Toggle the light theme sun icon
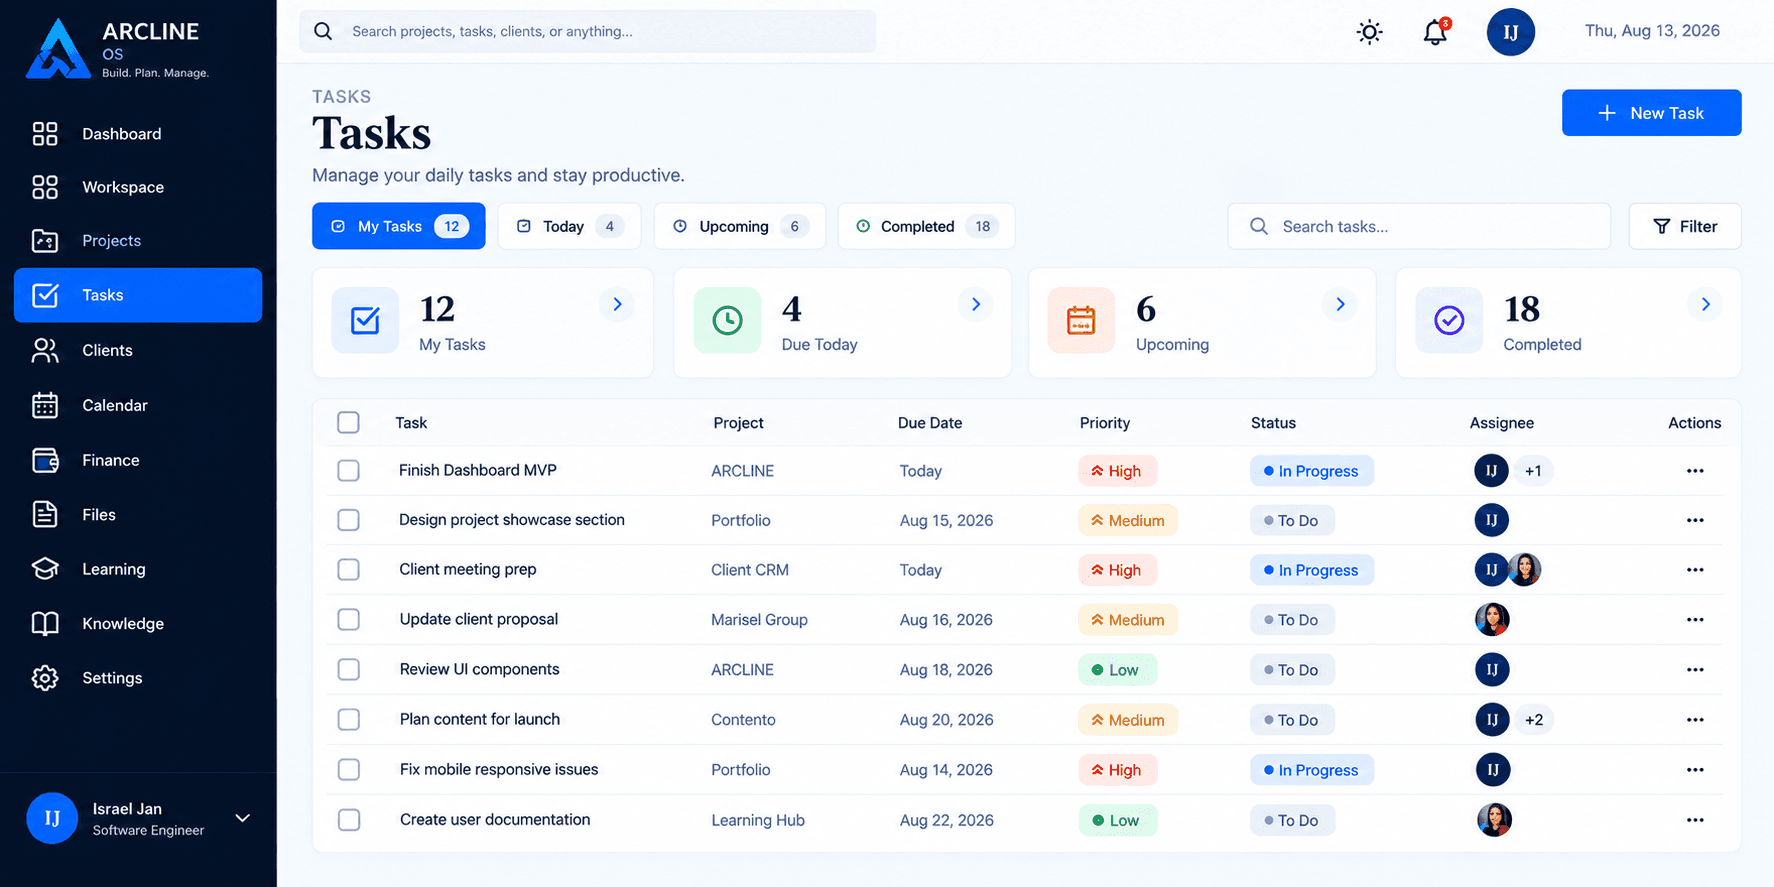 coord(1369,32)
